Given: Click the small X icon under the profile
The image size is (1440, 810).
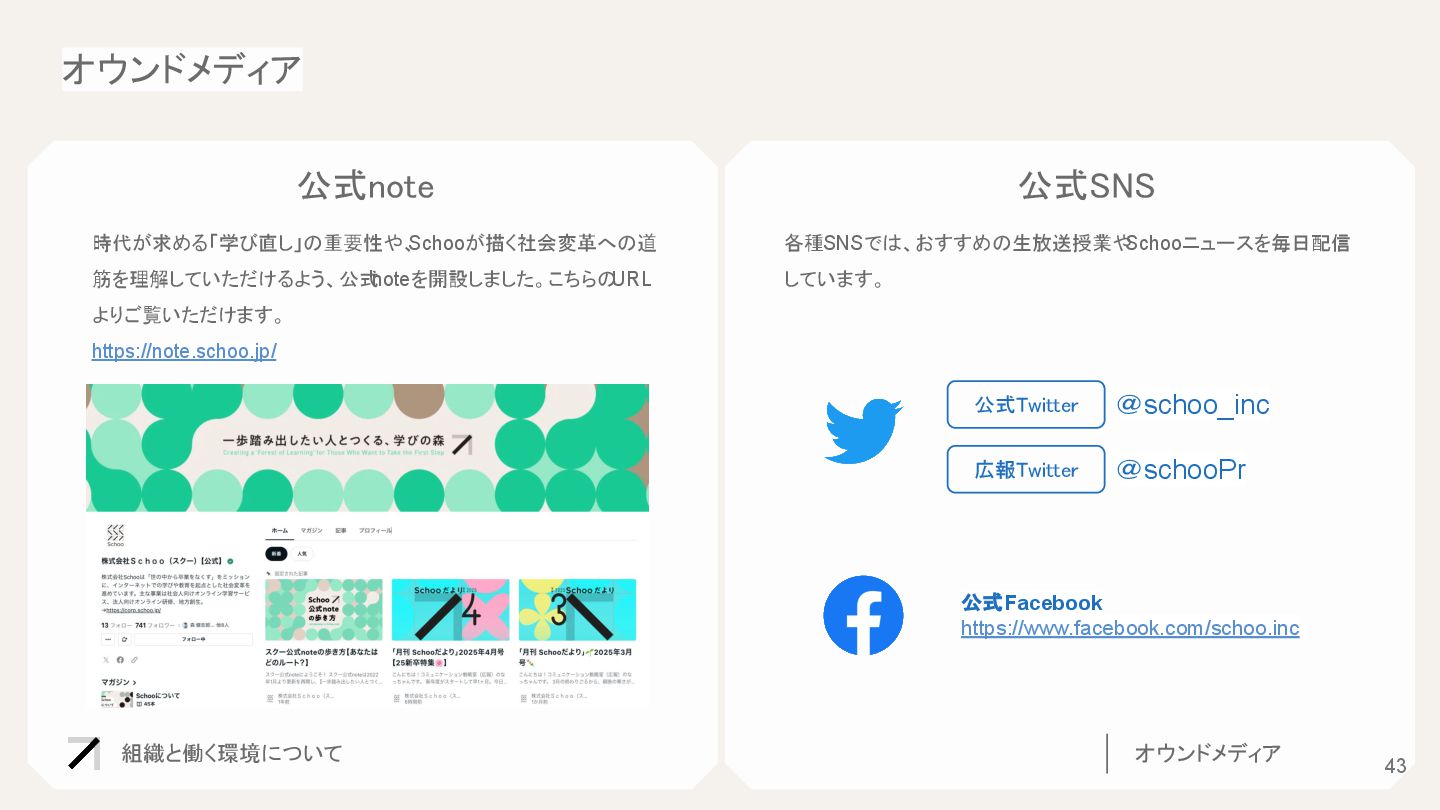Looking at the screenshot, I should [106, 660].
